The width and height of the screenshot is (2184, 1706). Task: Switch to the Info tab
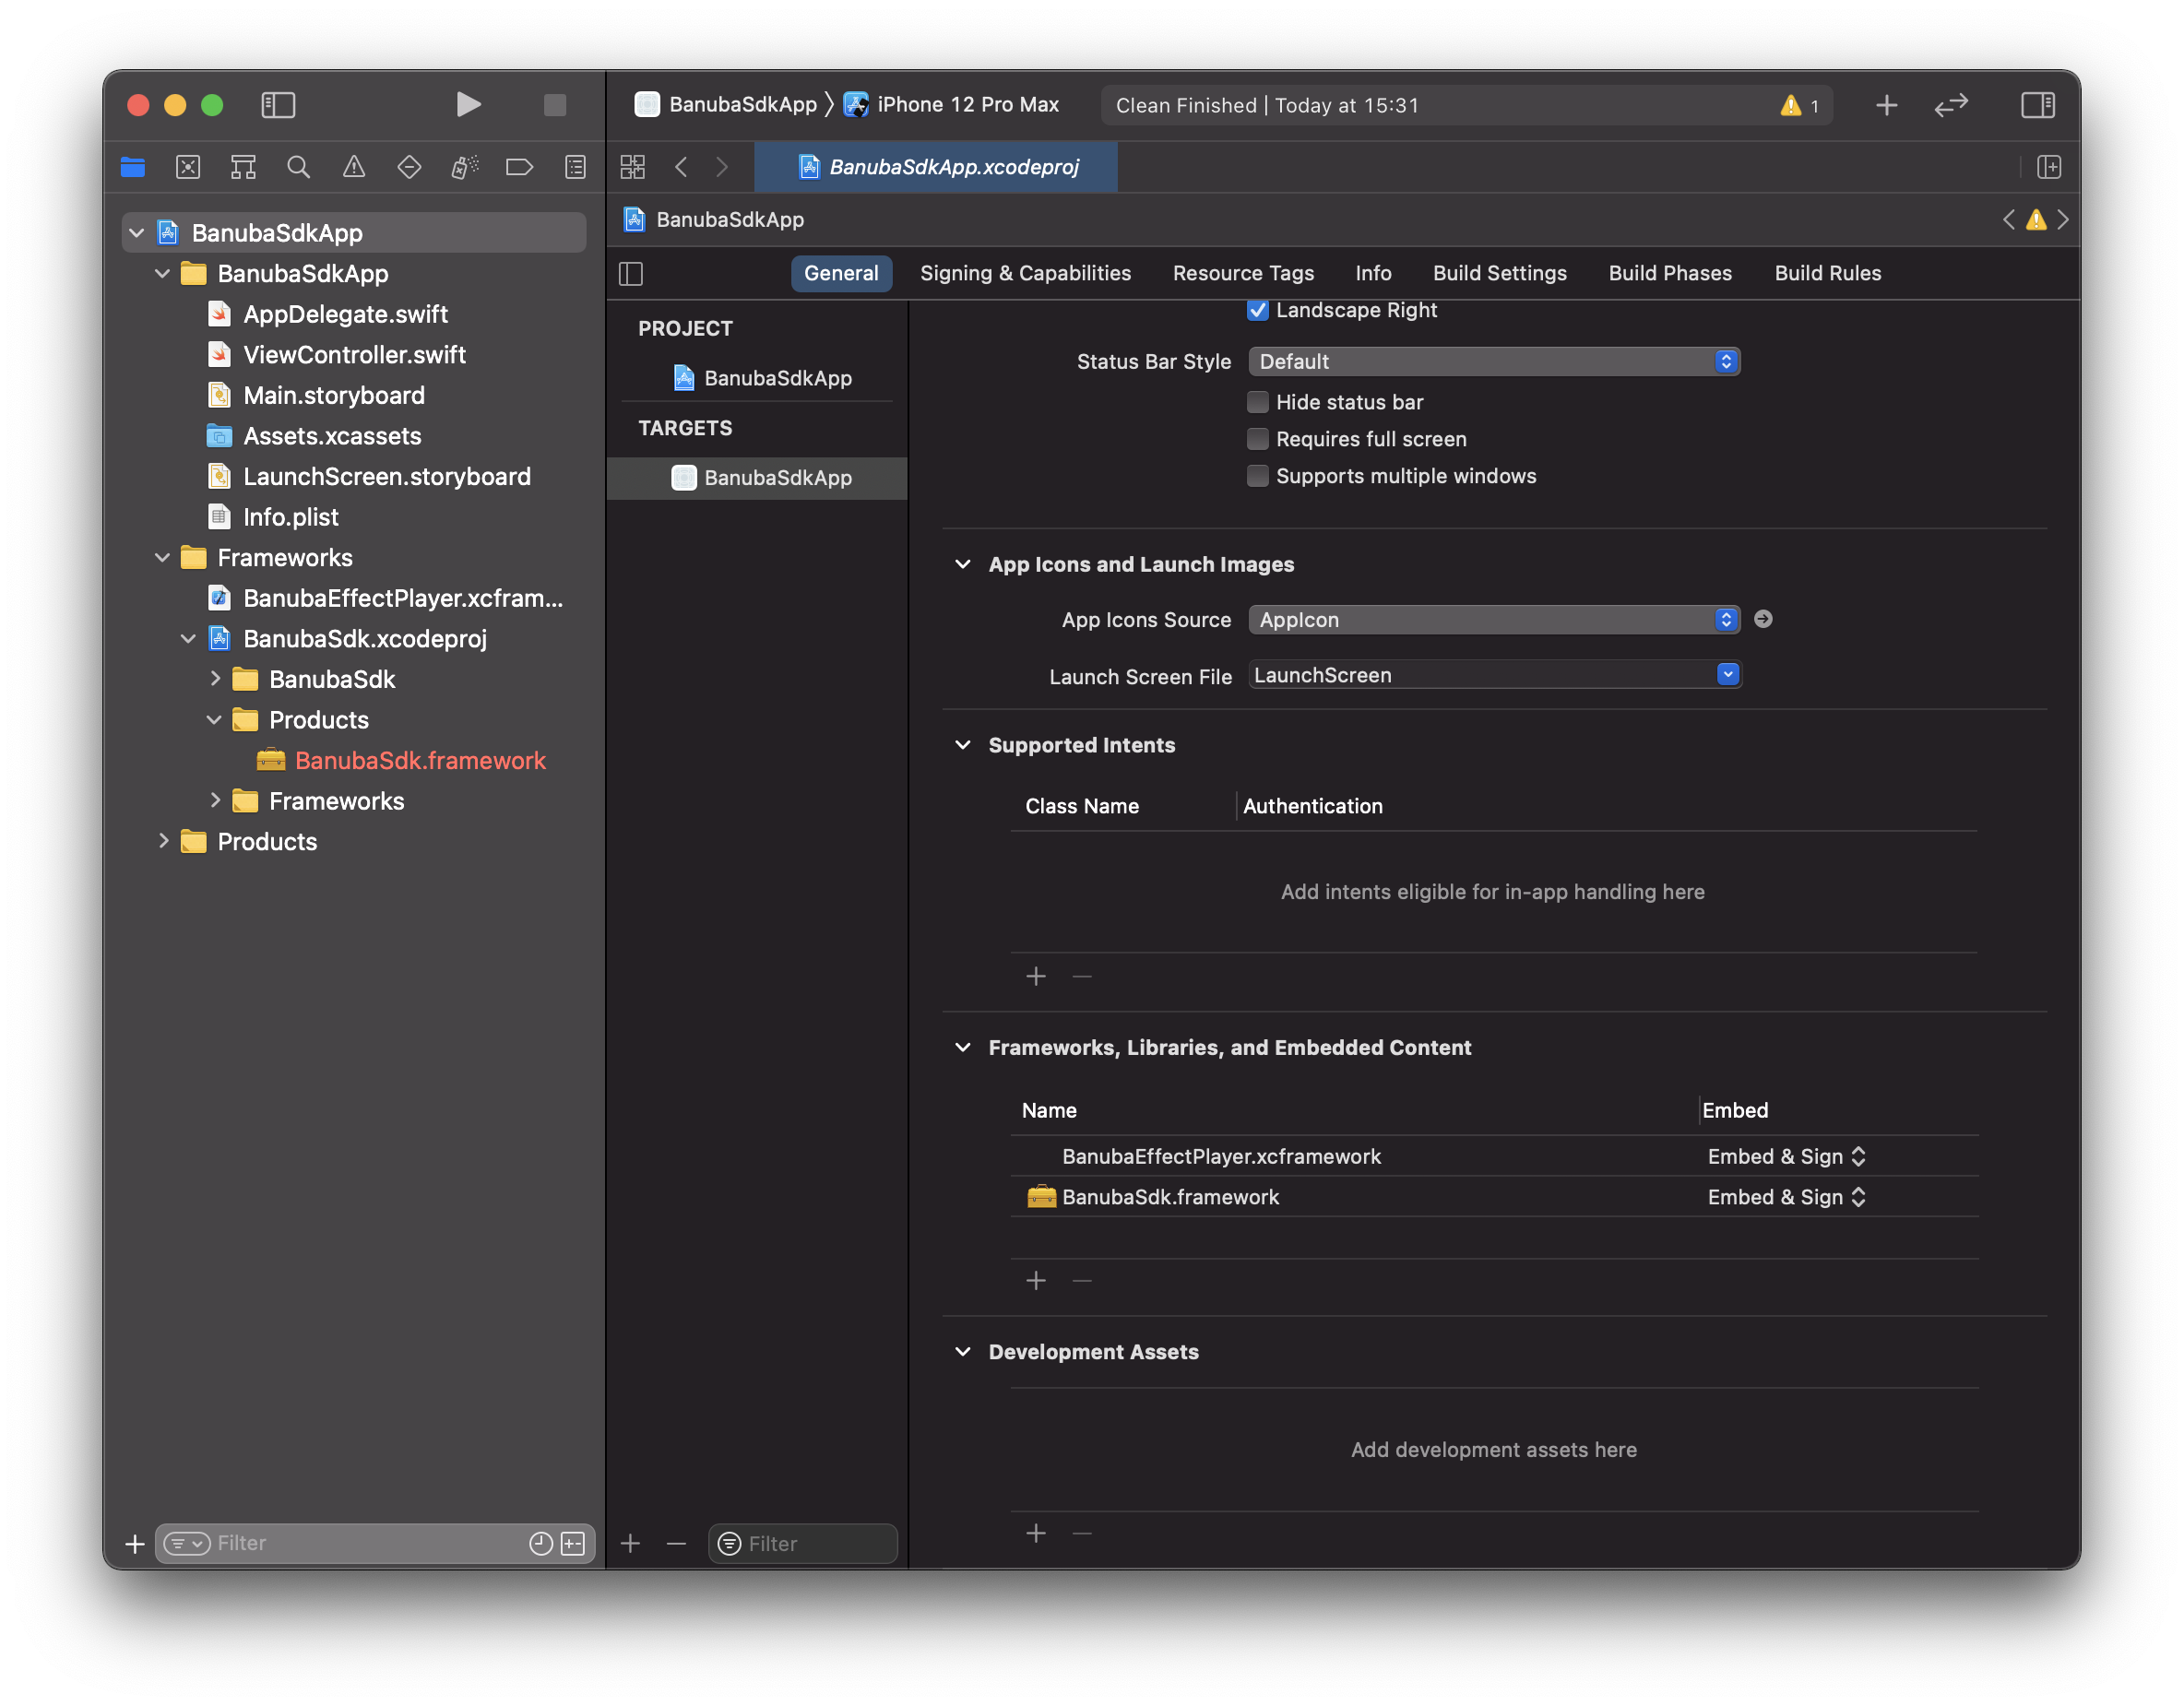tap(1373, 273)
